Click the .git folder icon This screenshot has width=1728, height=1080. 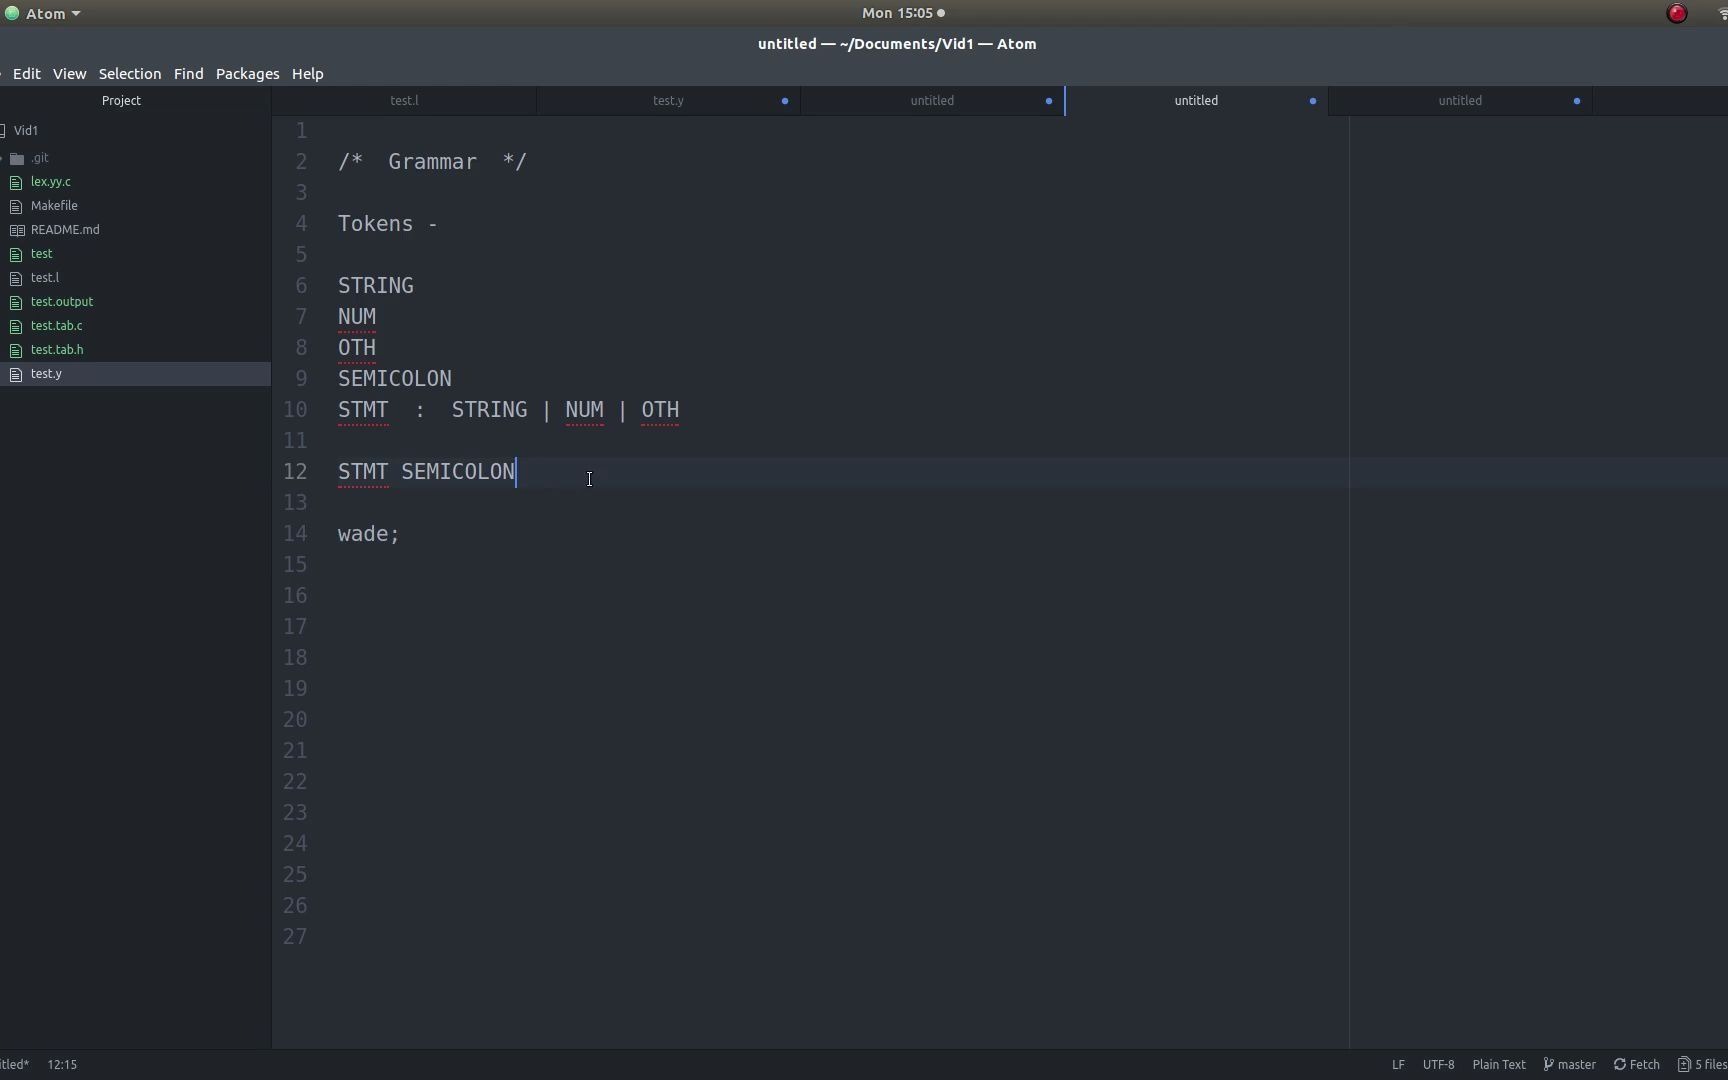click(17, 158)
